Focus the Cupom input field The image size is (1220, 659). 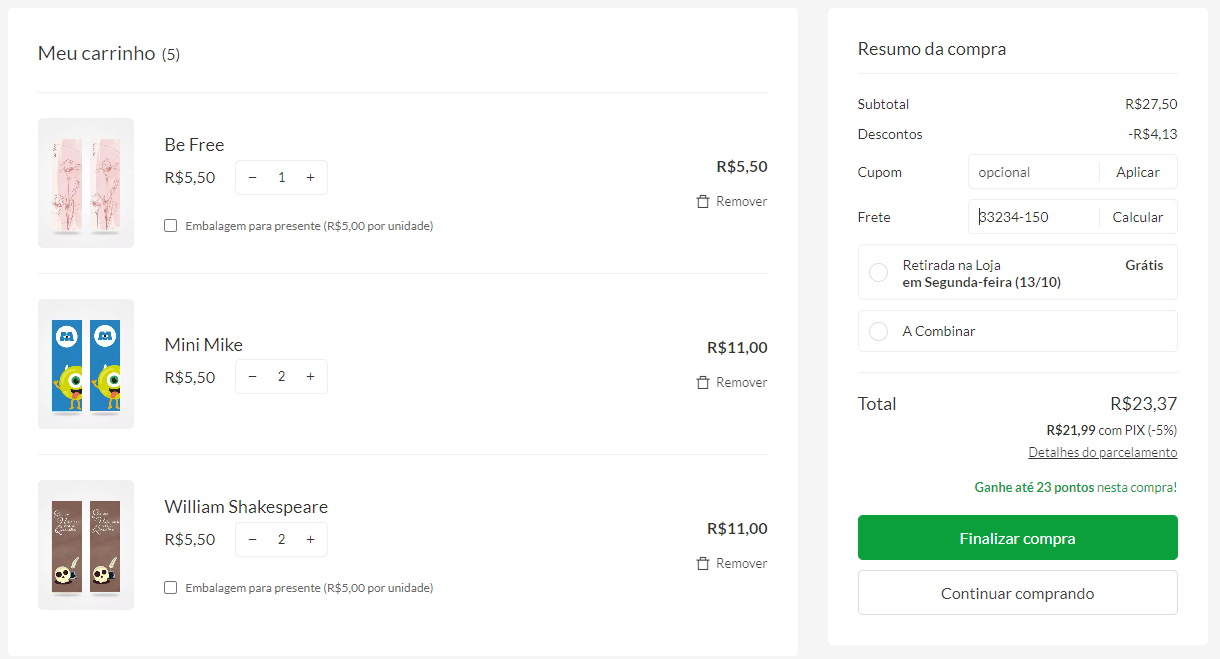1033,172
